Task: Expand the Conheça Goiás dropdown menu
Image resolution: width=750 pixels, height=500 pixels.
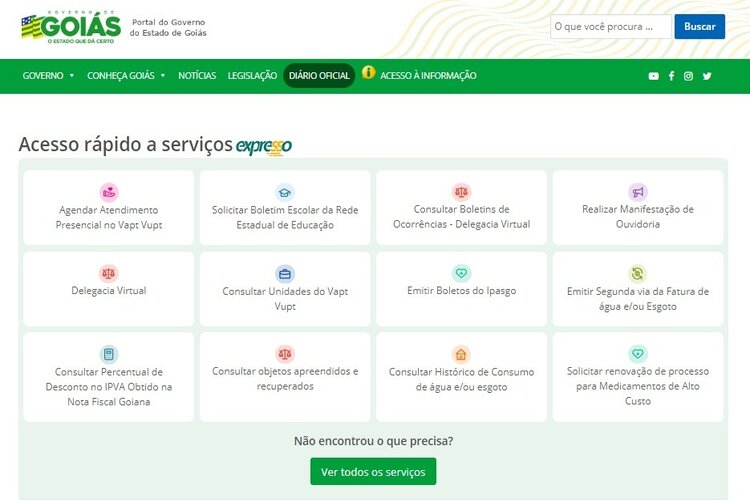Action: (x=126, y=76)
